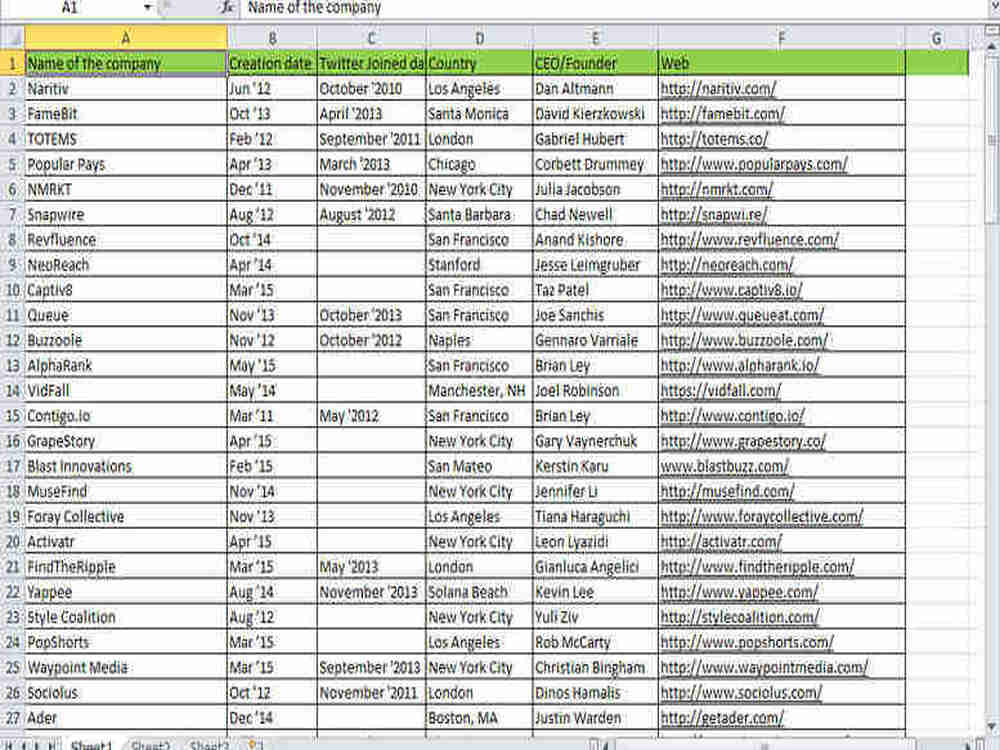Select the 'Name of the company' header cell
Viewport: 1000px width, 750px height.
[126, 63]
